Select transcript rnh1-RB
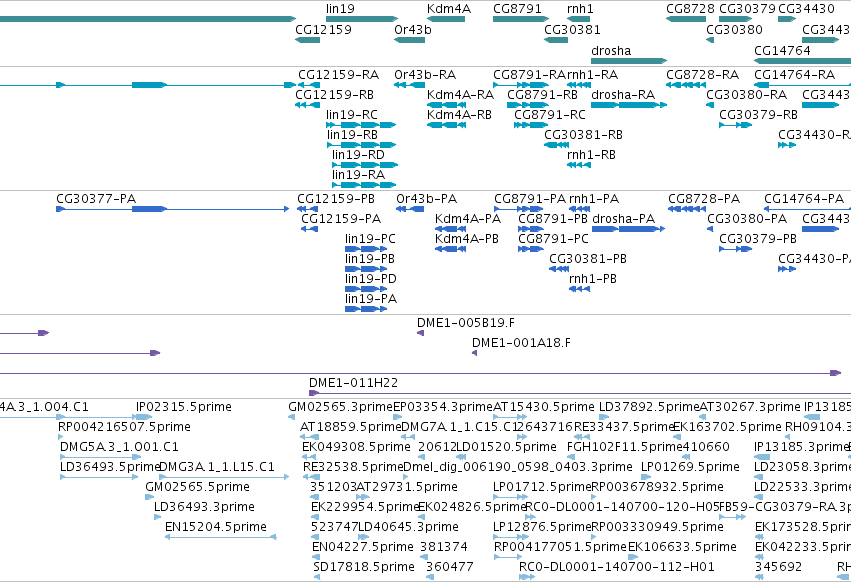The image size is (851, 582). coord(579,165)
